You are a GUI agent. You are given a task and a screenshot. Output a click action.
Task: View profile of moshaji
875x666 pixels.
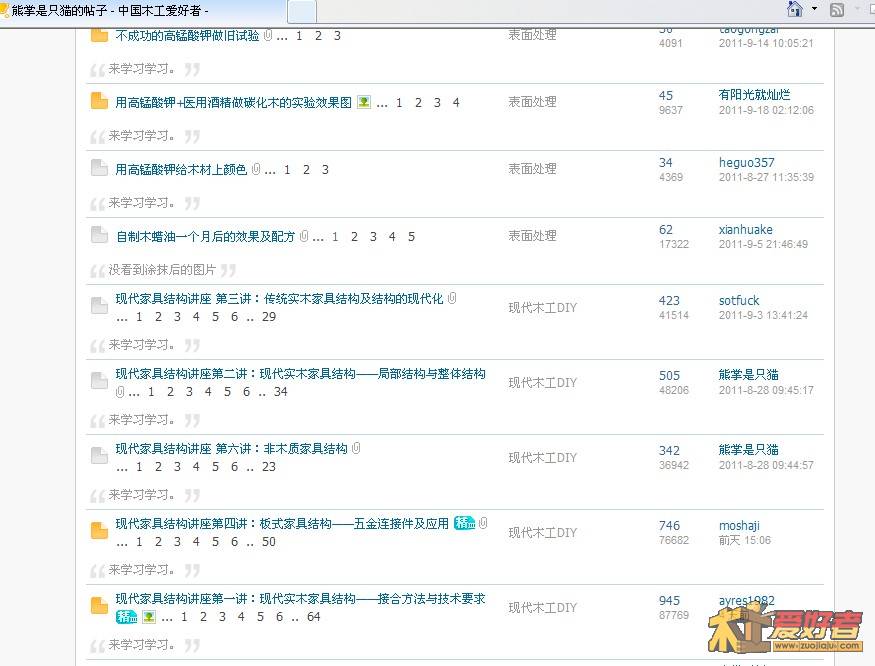tap(739, 525)
